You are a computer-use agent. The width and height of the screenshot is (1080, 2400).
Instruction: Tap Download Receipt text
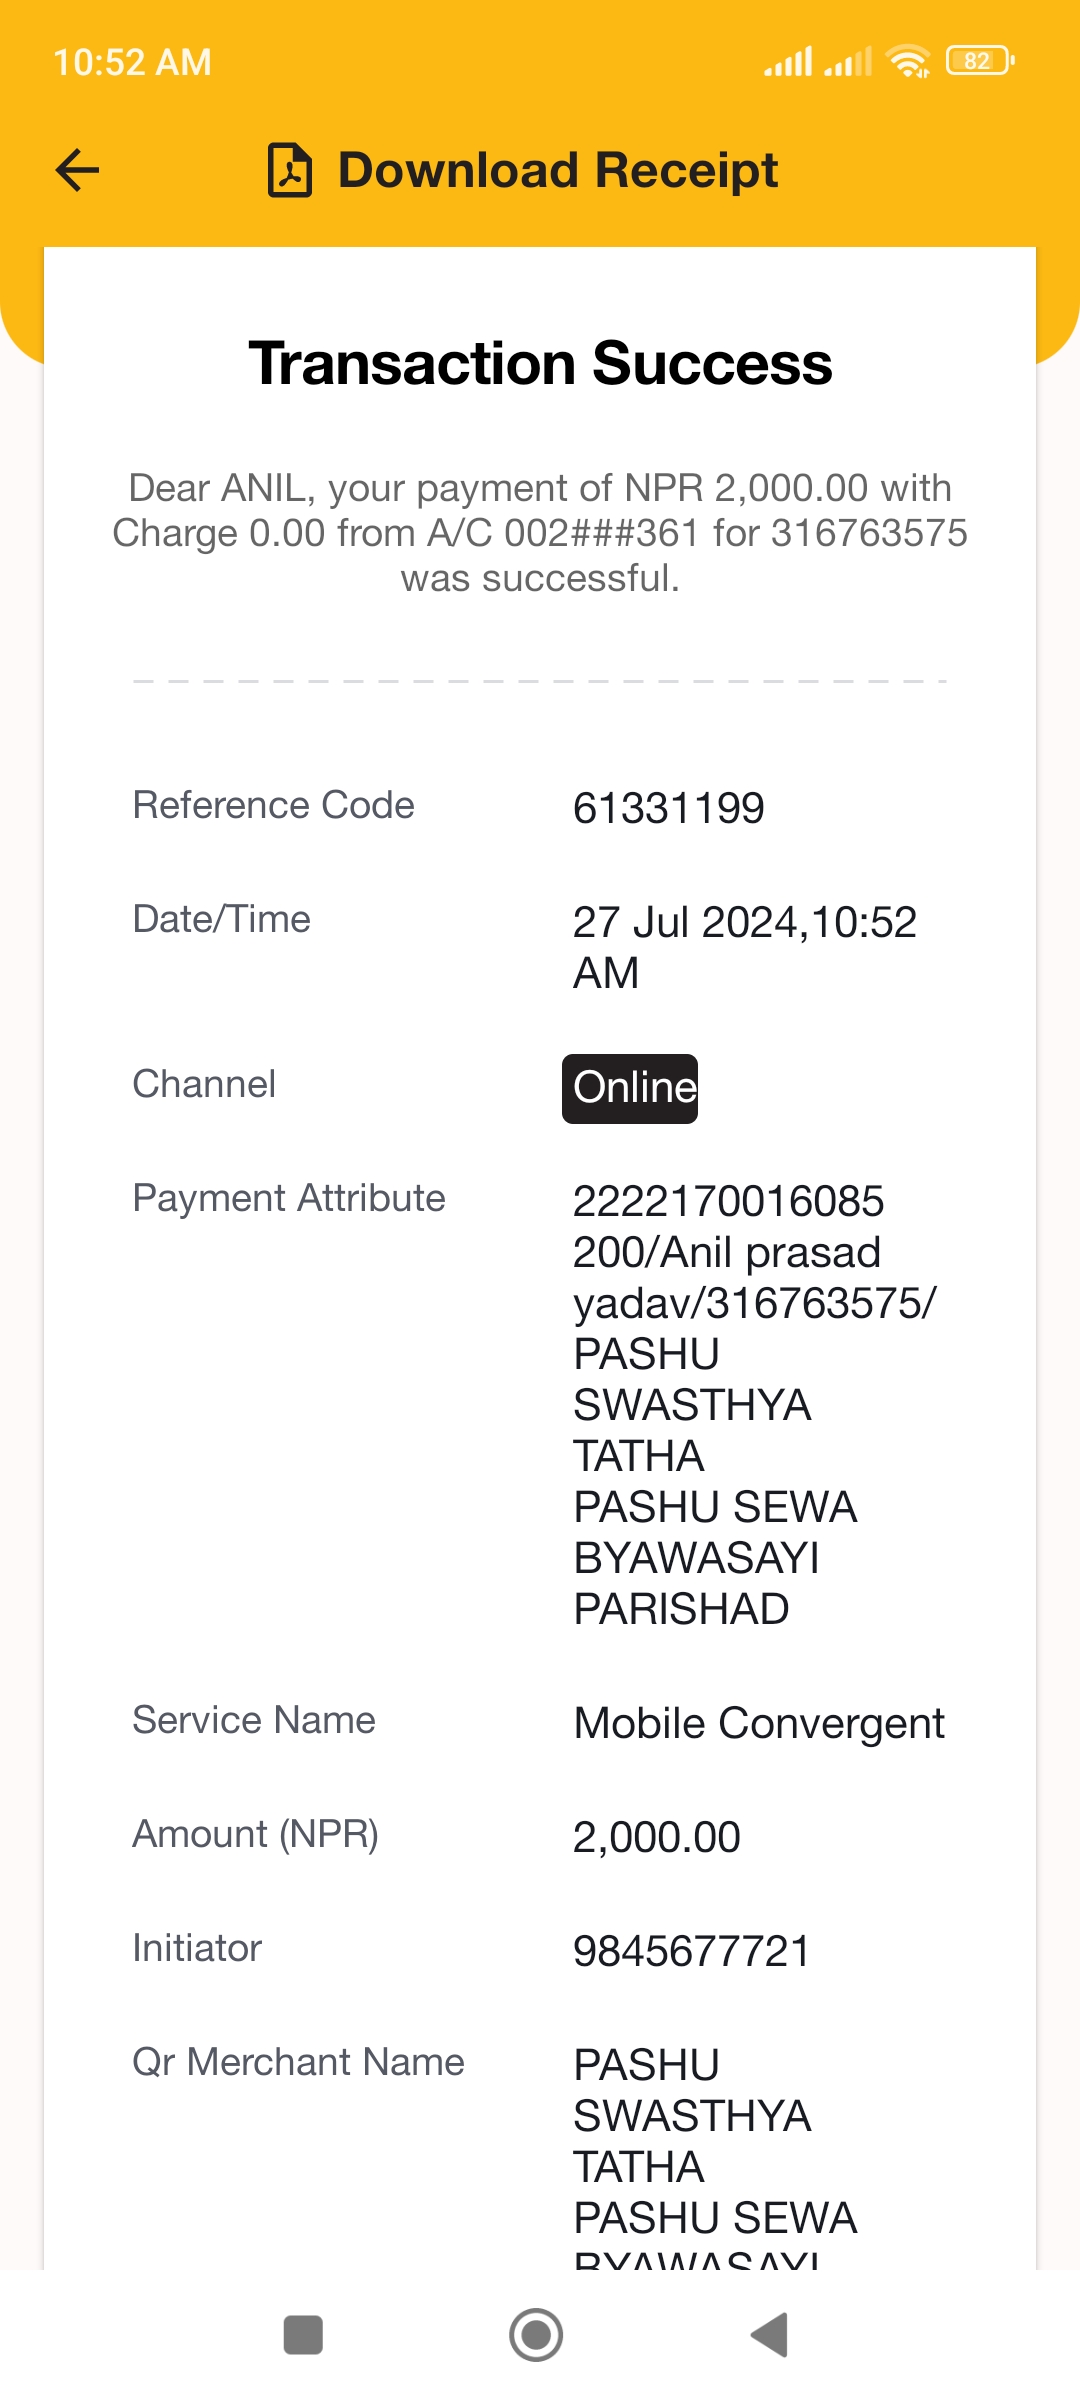pyautogui.click(x=558, y=170)
